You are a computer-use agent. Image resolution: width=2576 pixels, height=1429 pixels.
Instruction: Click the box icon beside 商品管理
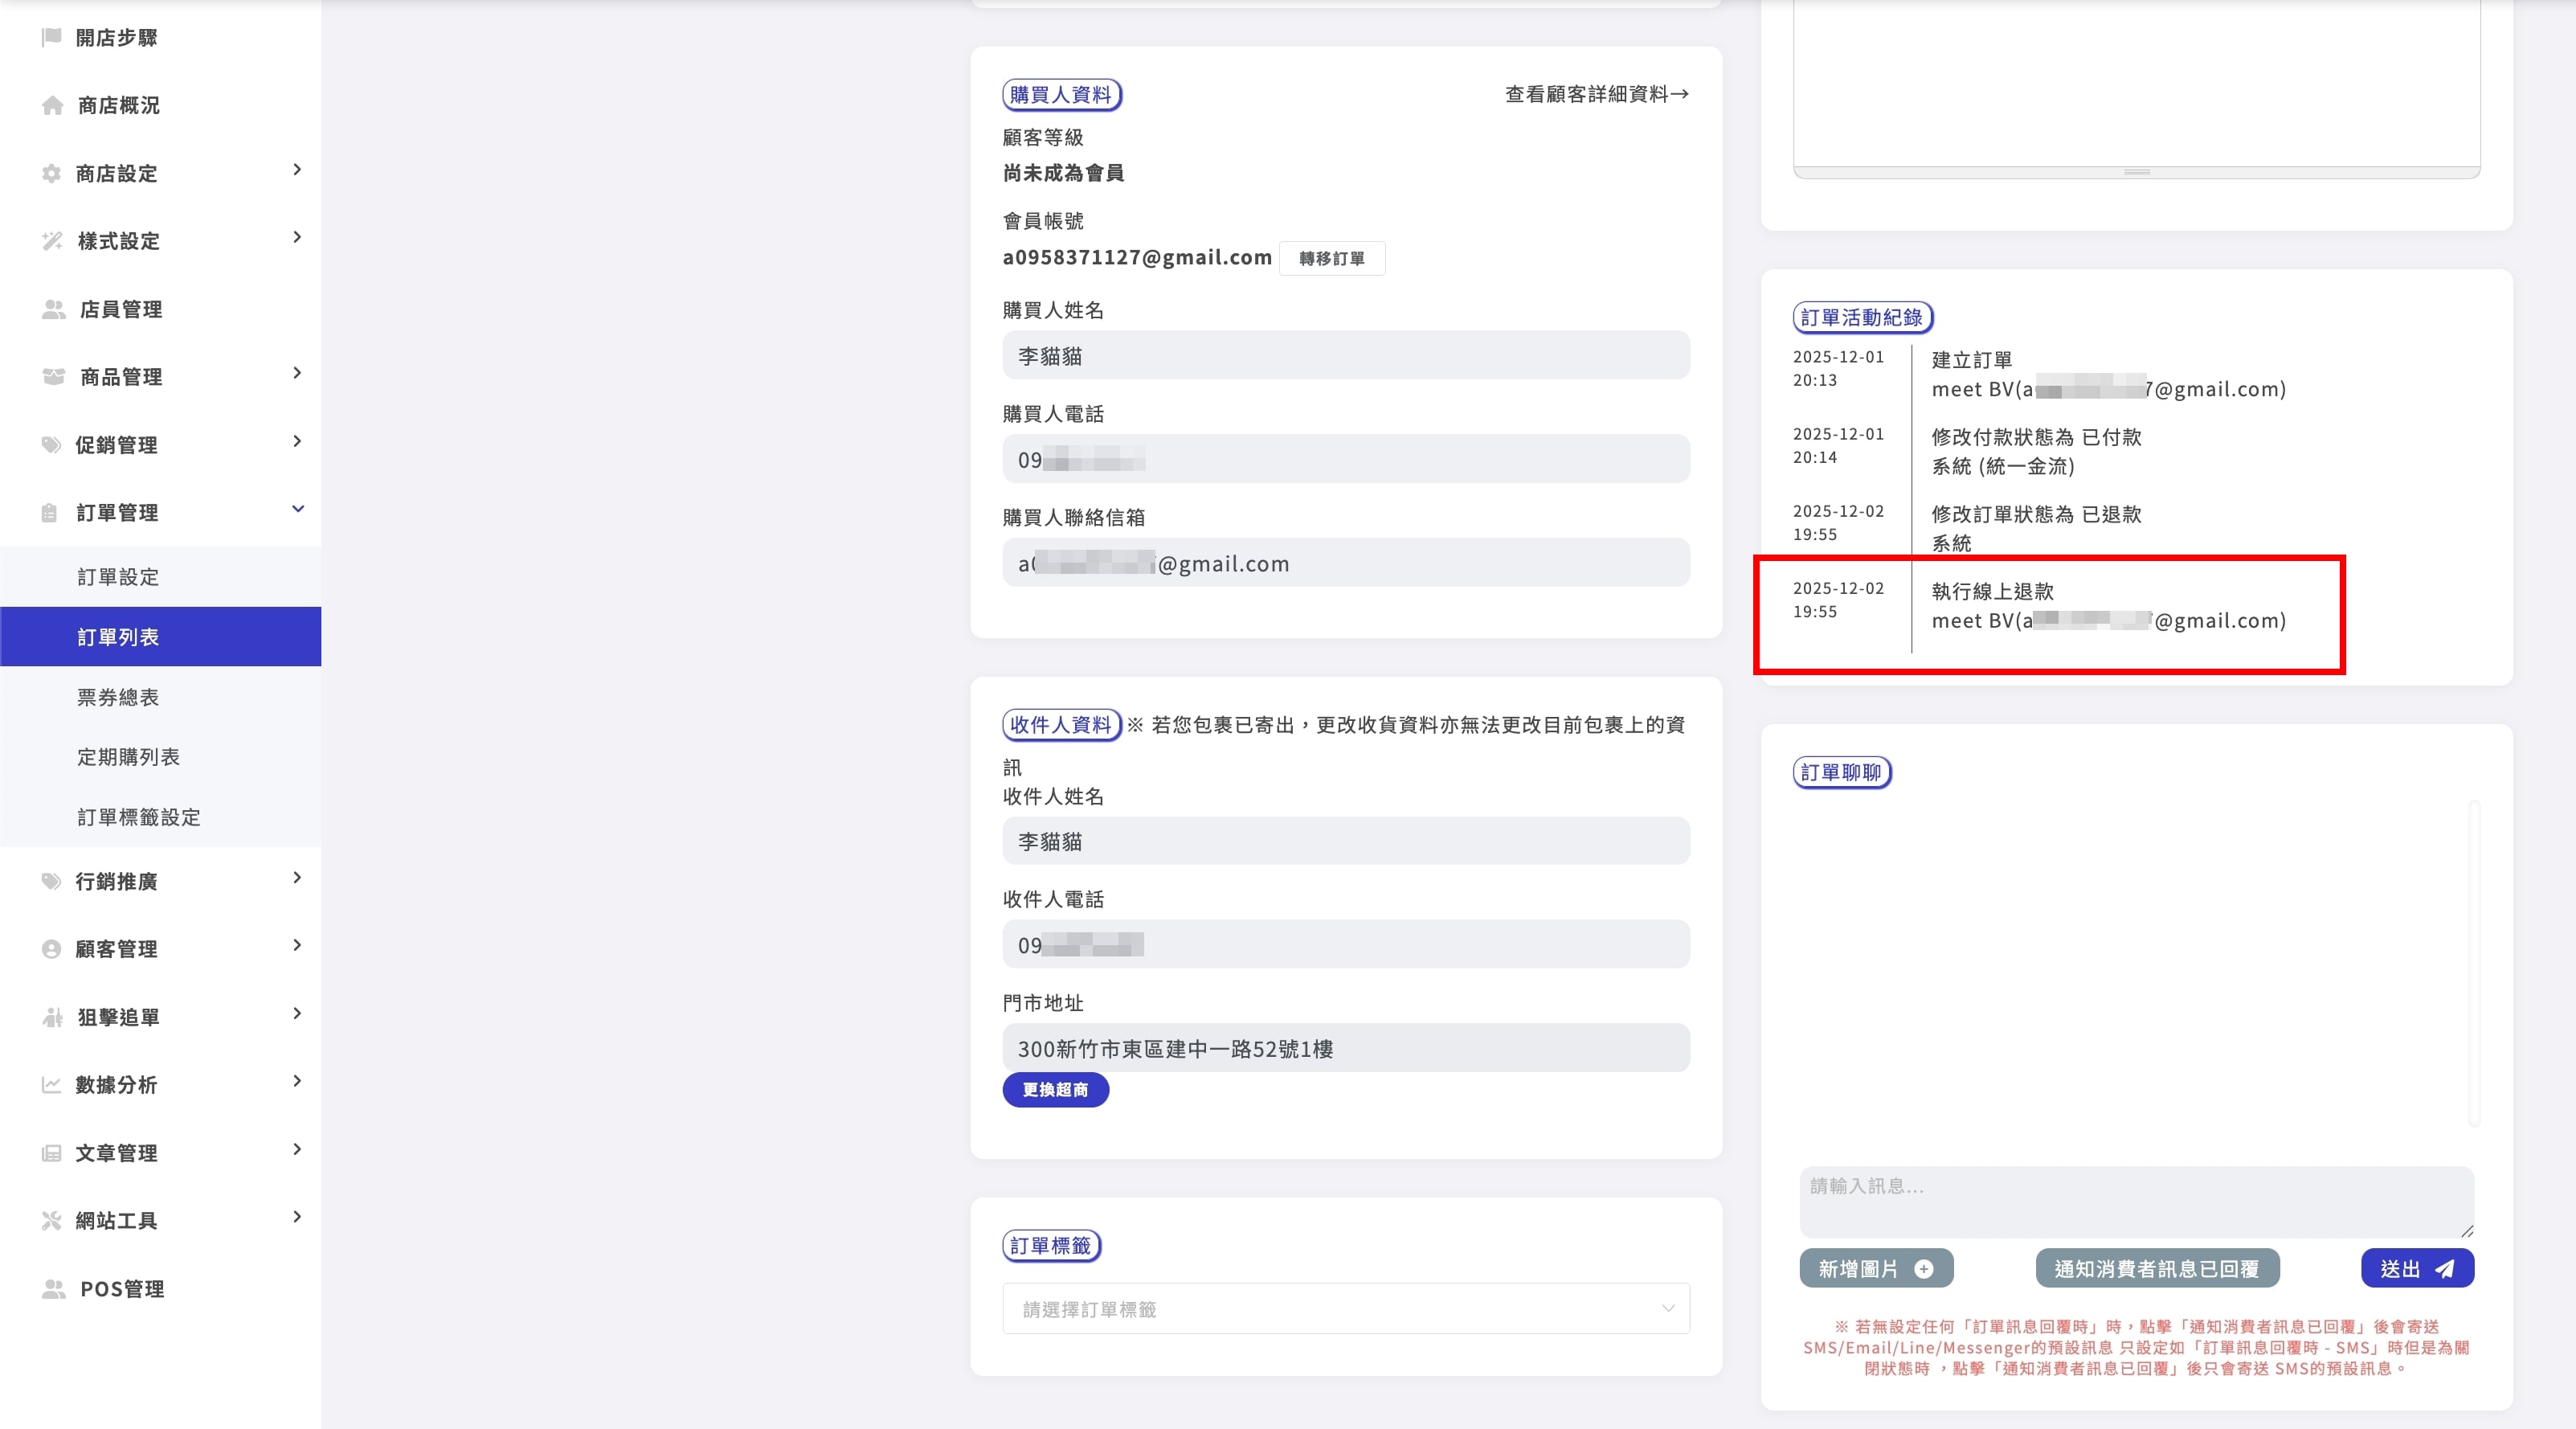53,376
